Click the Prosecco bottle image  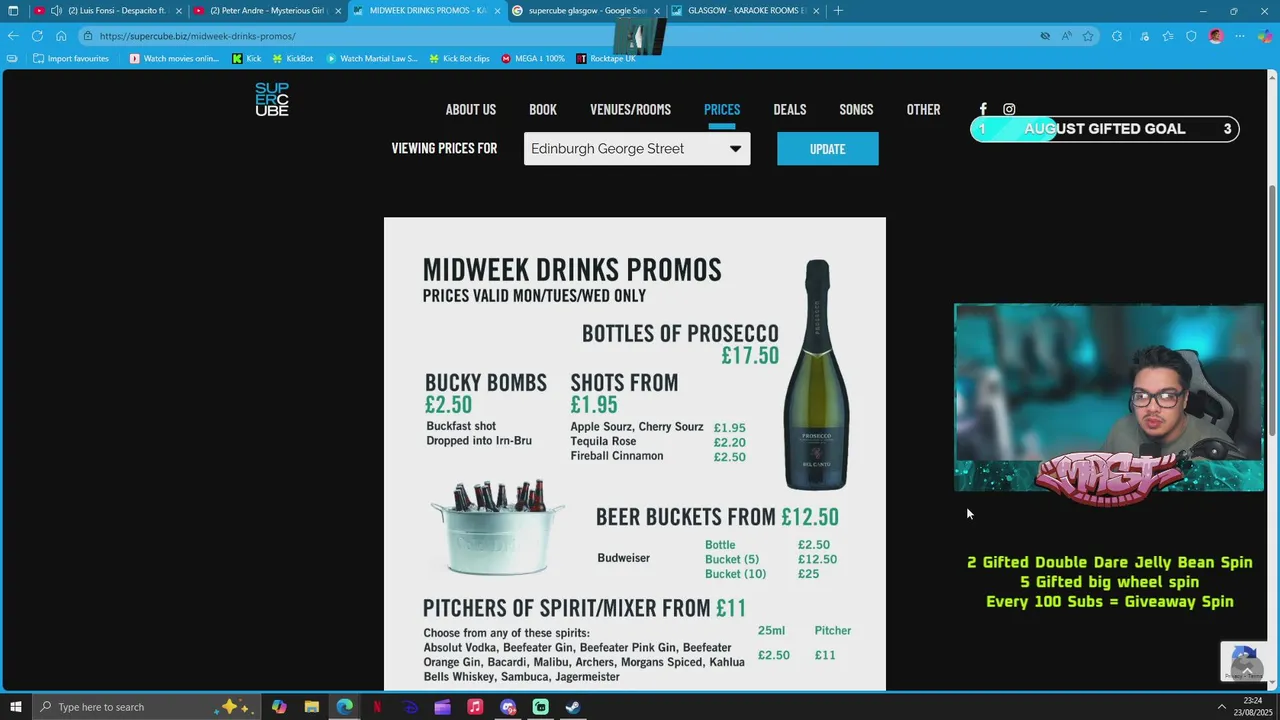point(817,375)
